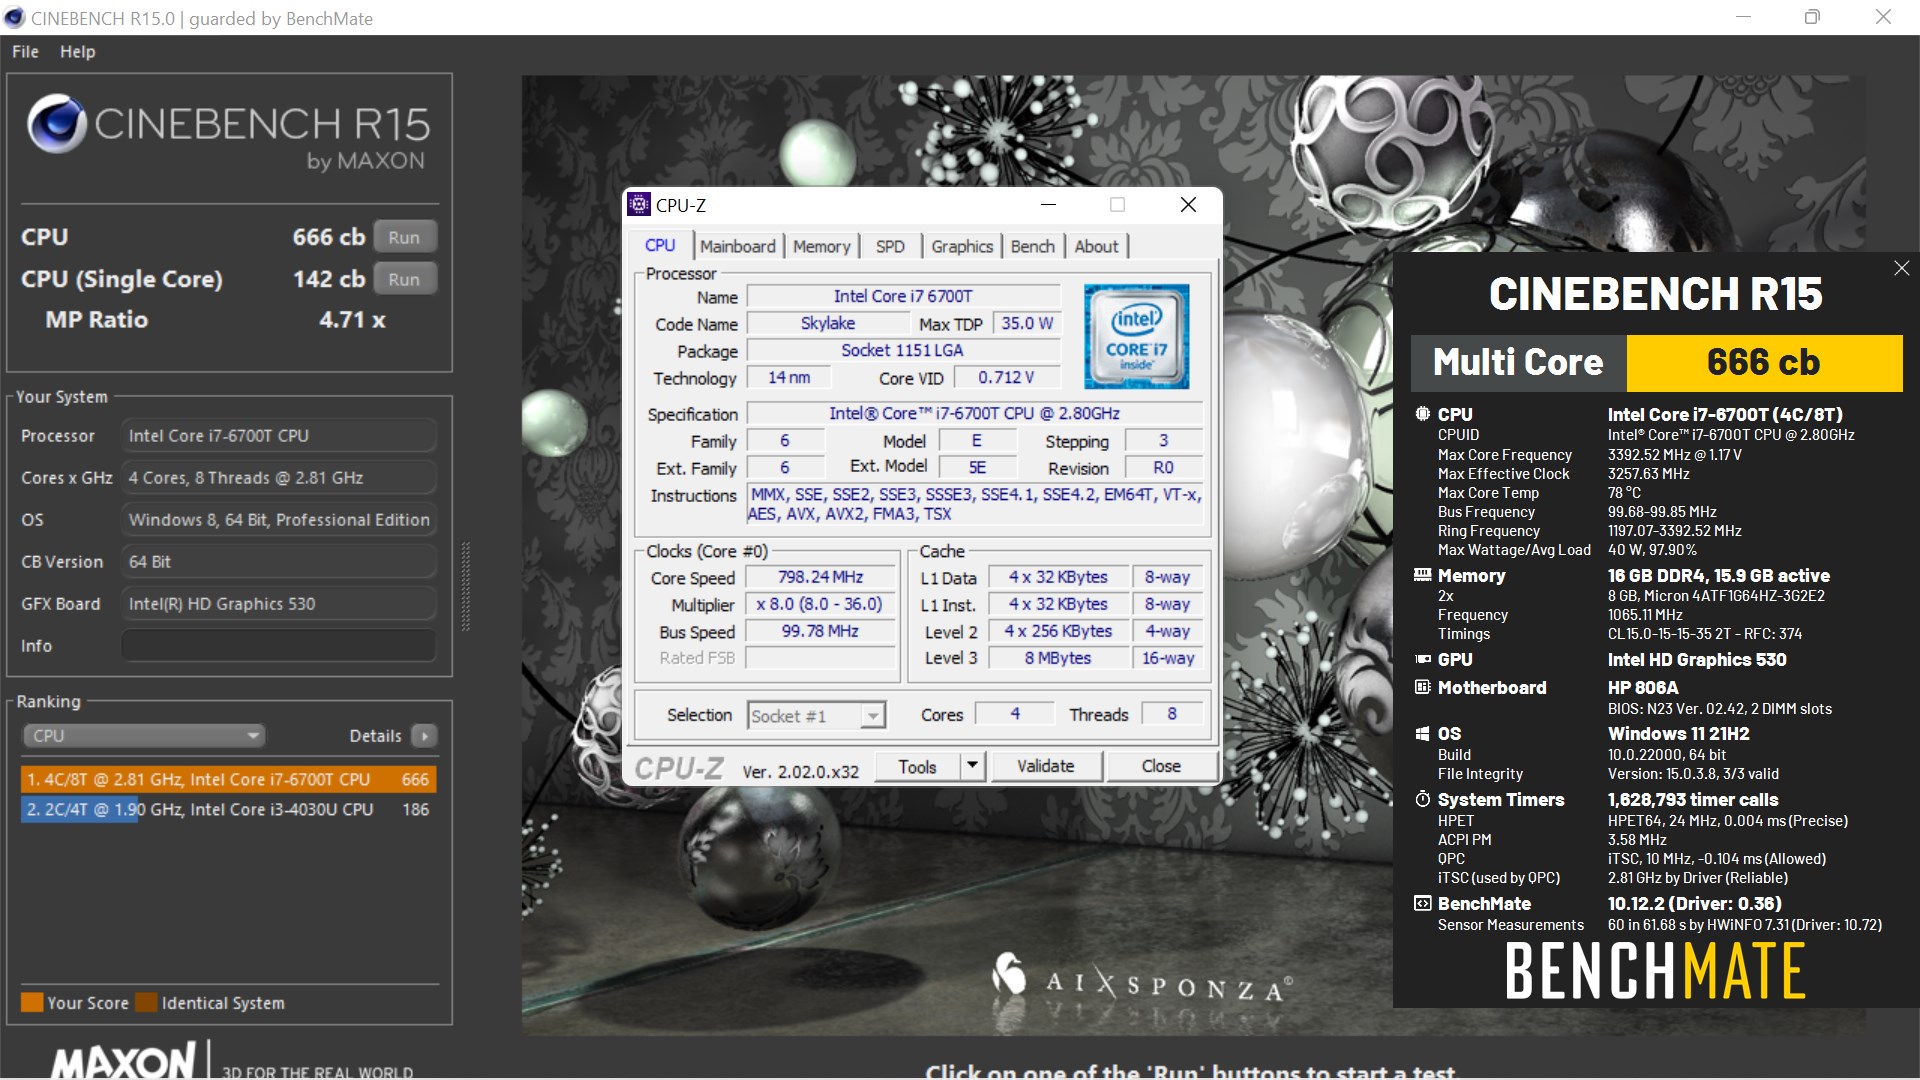Click the System Timers clock icon
Viewport: 1920px width, 1080px height.
pyautogui.click(x=1422, y=799)
